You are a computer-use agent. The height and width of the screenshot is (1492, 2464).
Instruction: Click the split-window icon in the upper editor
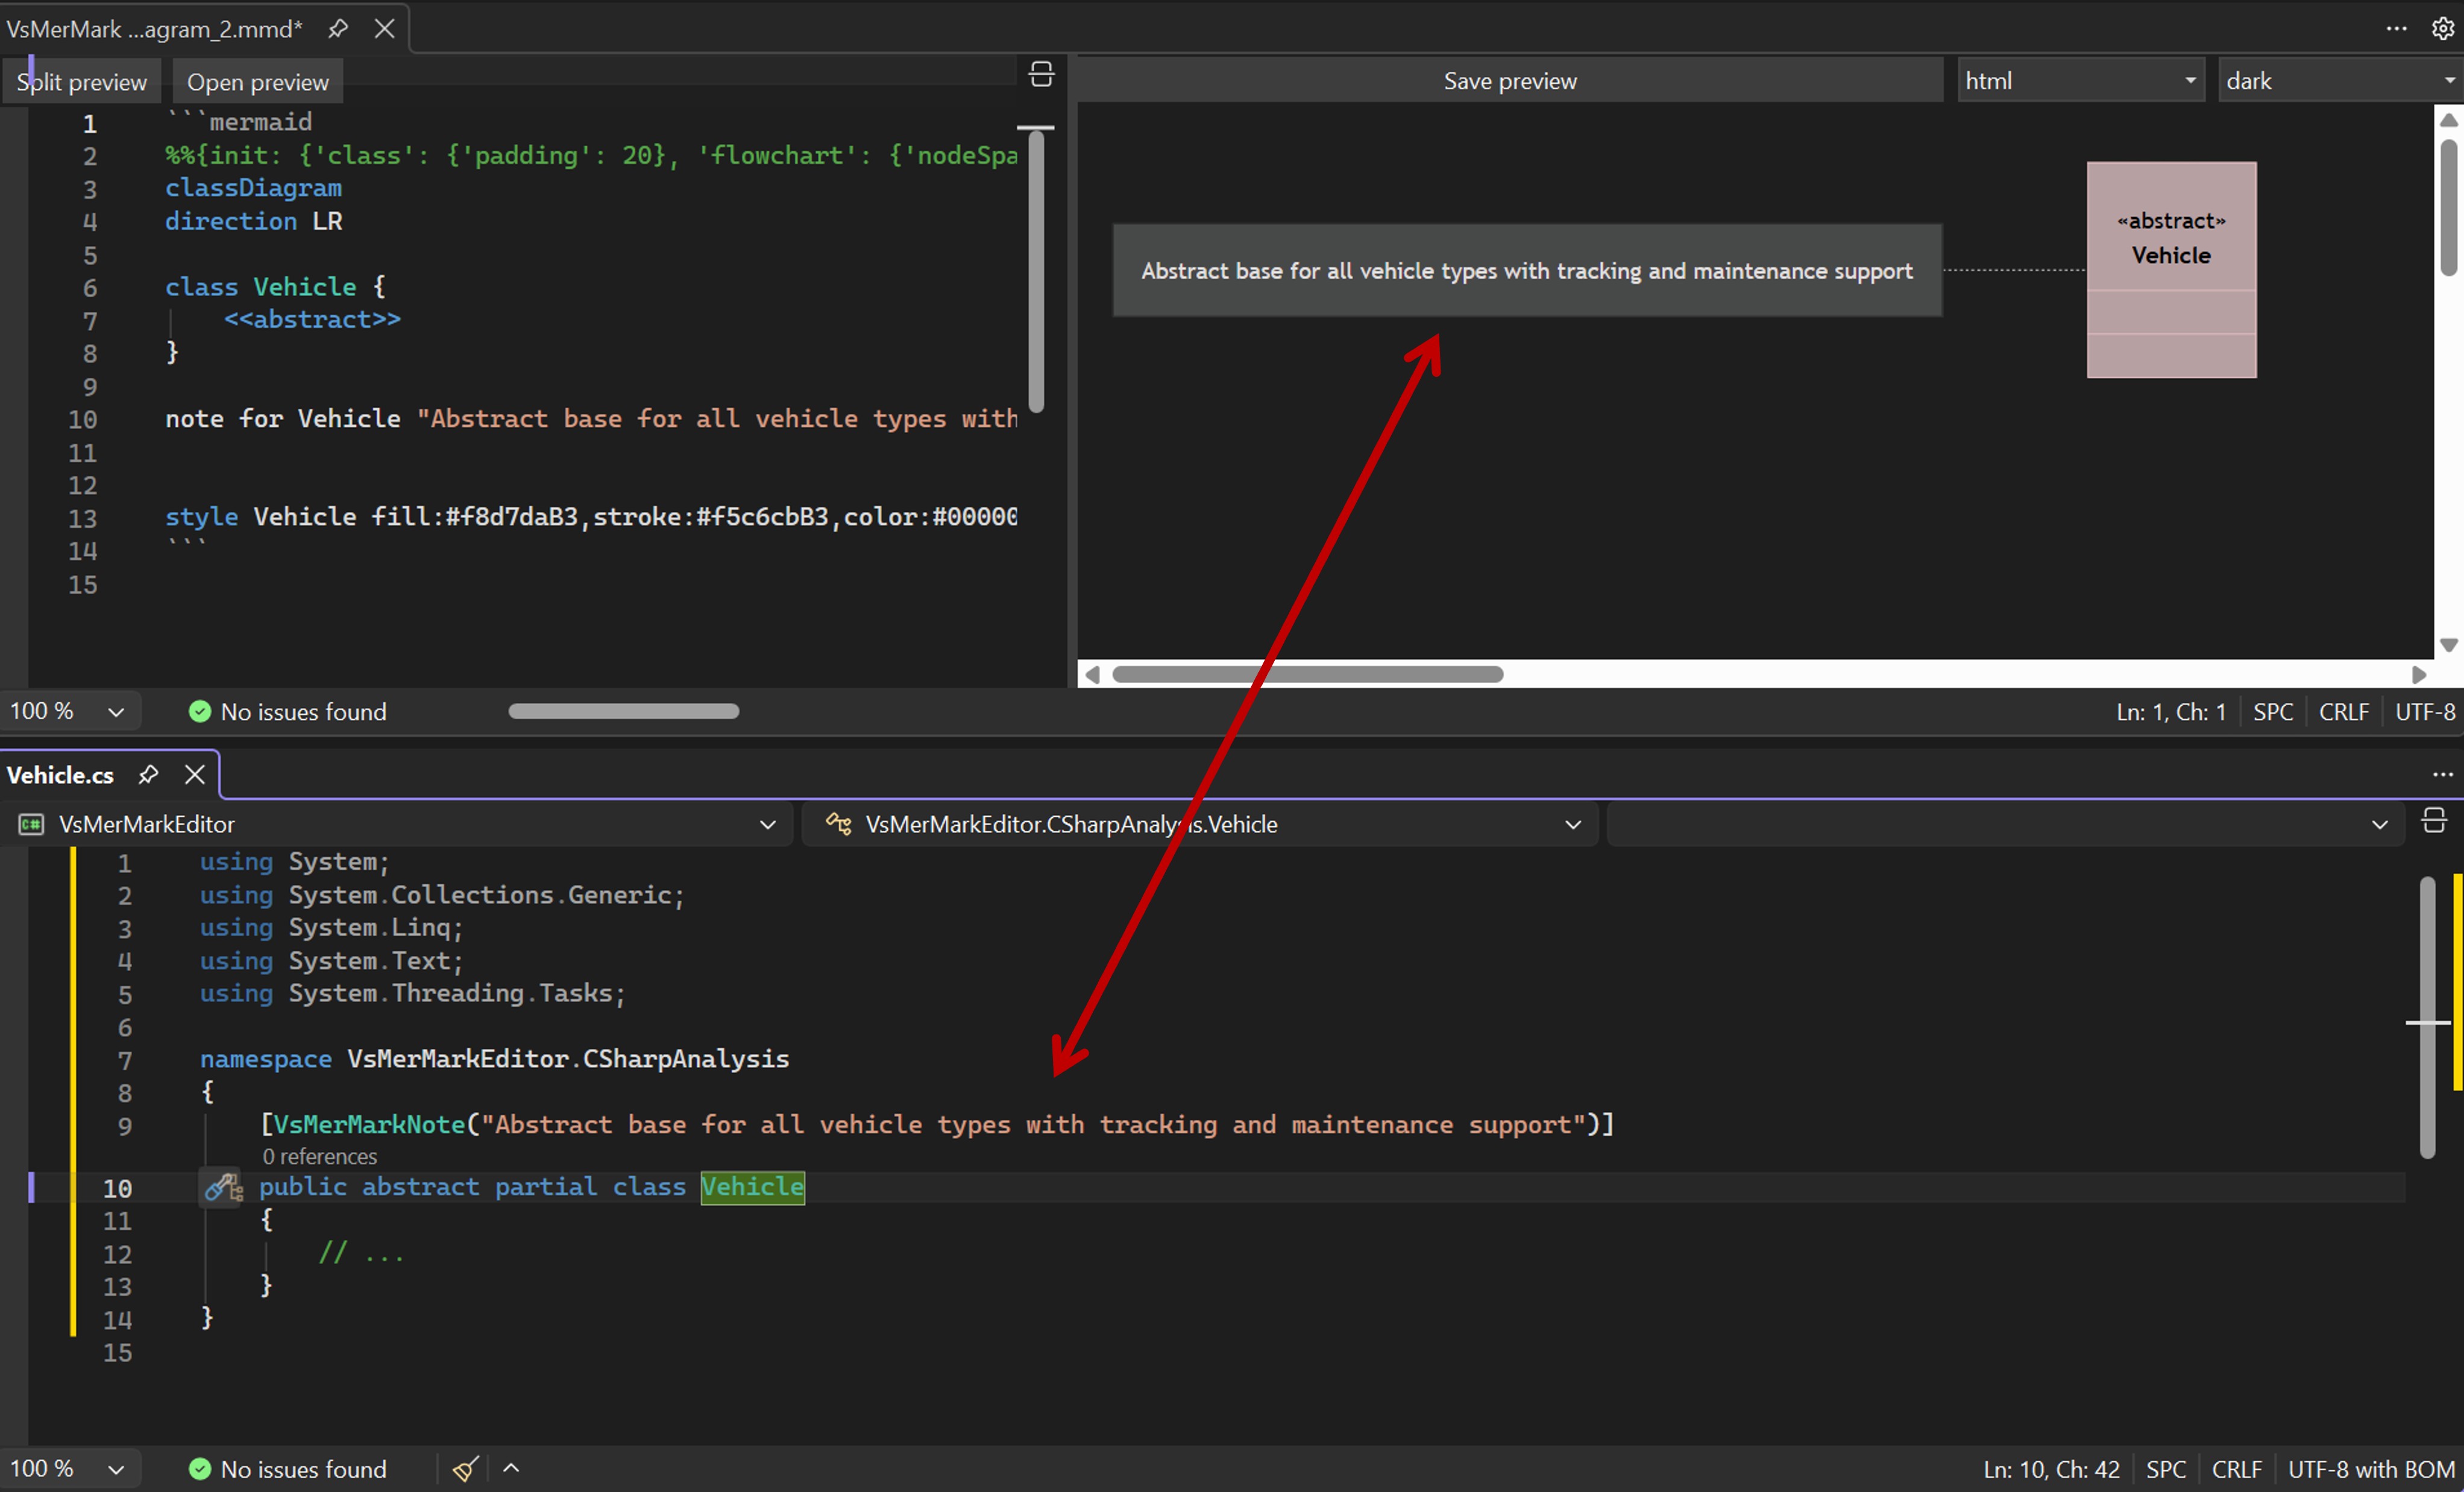1041,75
